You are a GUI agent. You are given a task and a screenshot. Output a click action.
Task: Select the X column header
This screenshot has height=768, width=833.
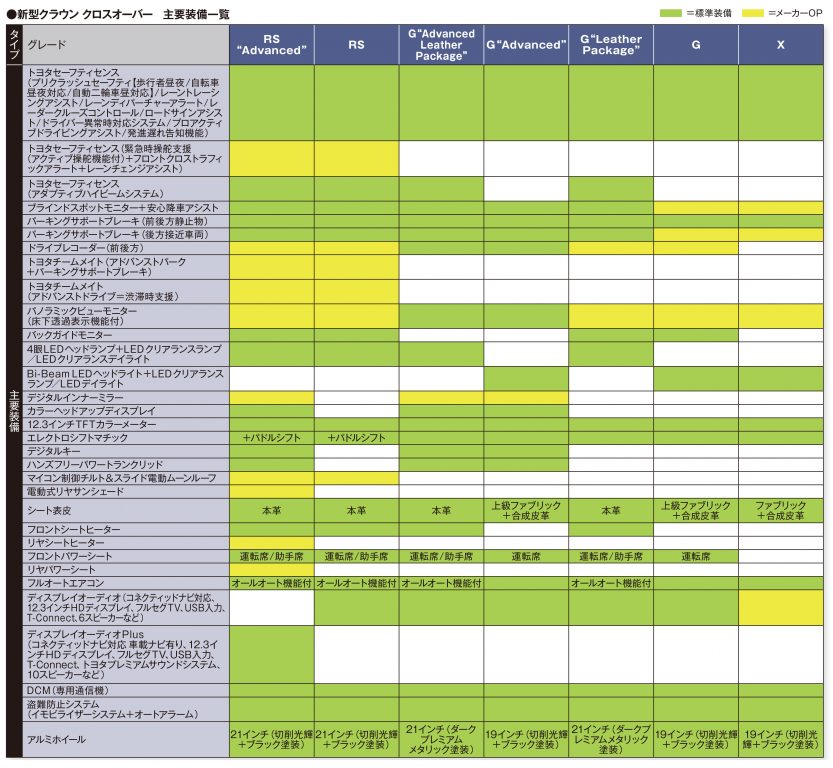point(781,45)
